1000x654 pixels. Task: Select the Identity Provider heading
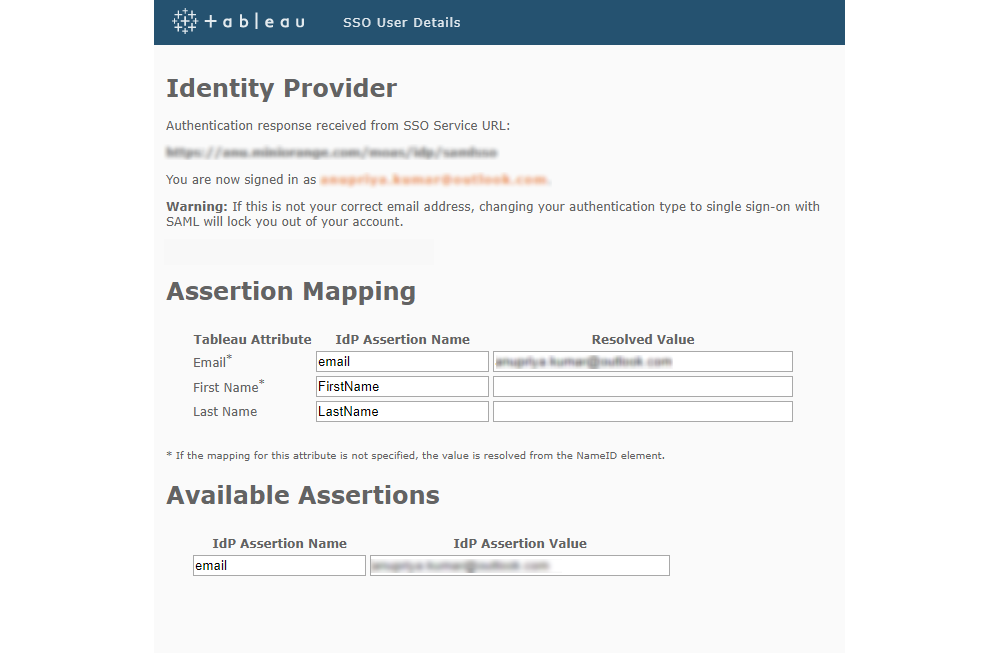(281, 88)
